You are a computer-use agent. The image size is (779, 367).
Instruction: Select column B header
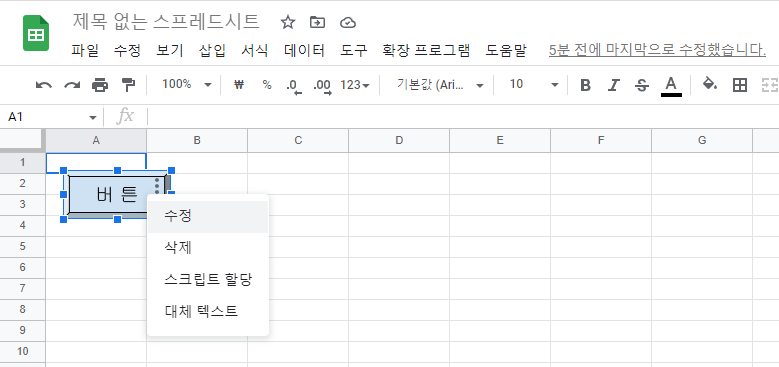[x=197, y=141]
